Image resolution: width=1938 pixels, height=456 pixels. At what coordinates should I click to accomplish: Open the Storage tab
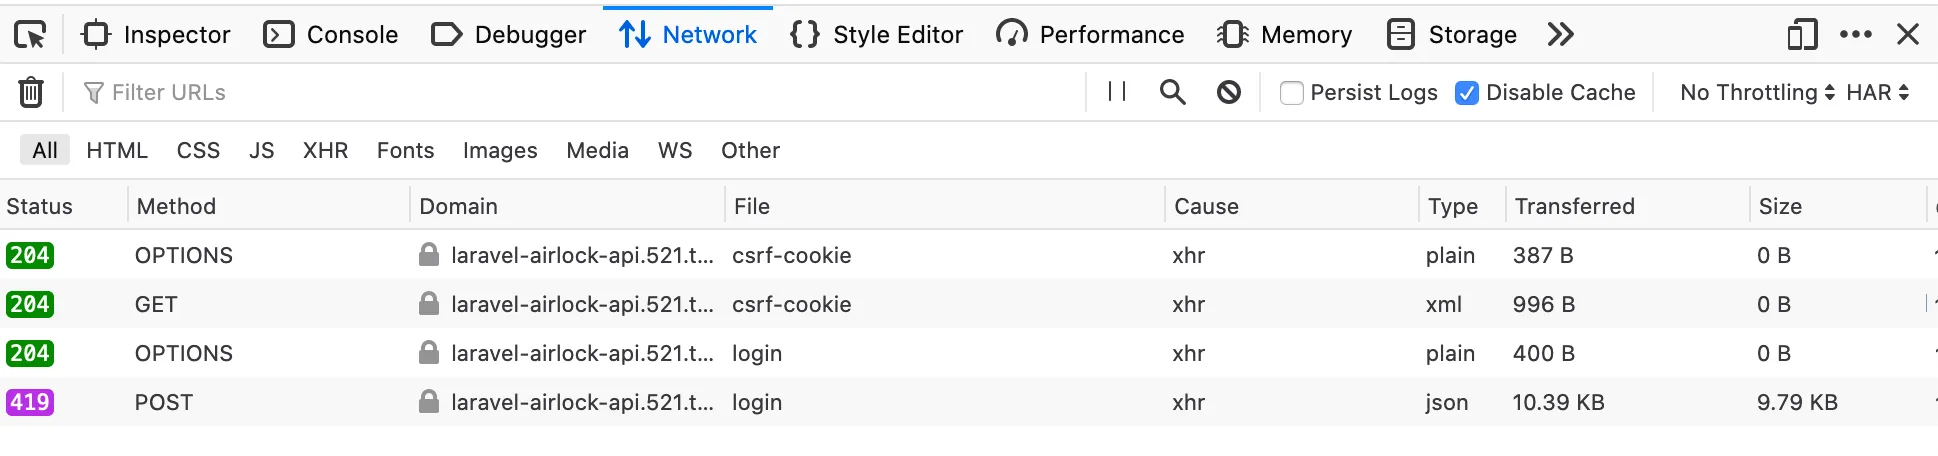click(1452, 35)
